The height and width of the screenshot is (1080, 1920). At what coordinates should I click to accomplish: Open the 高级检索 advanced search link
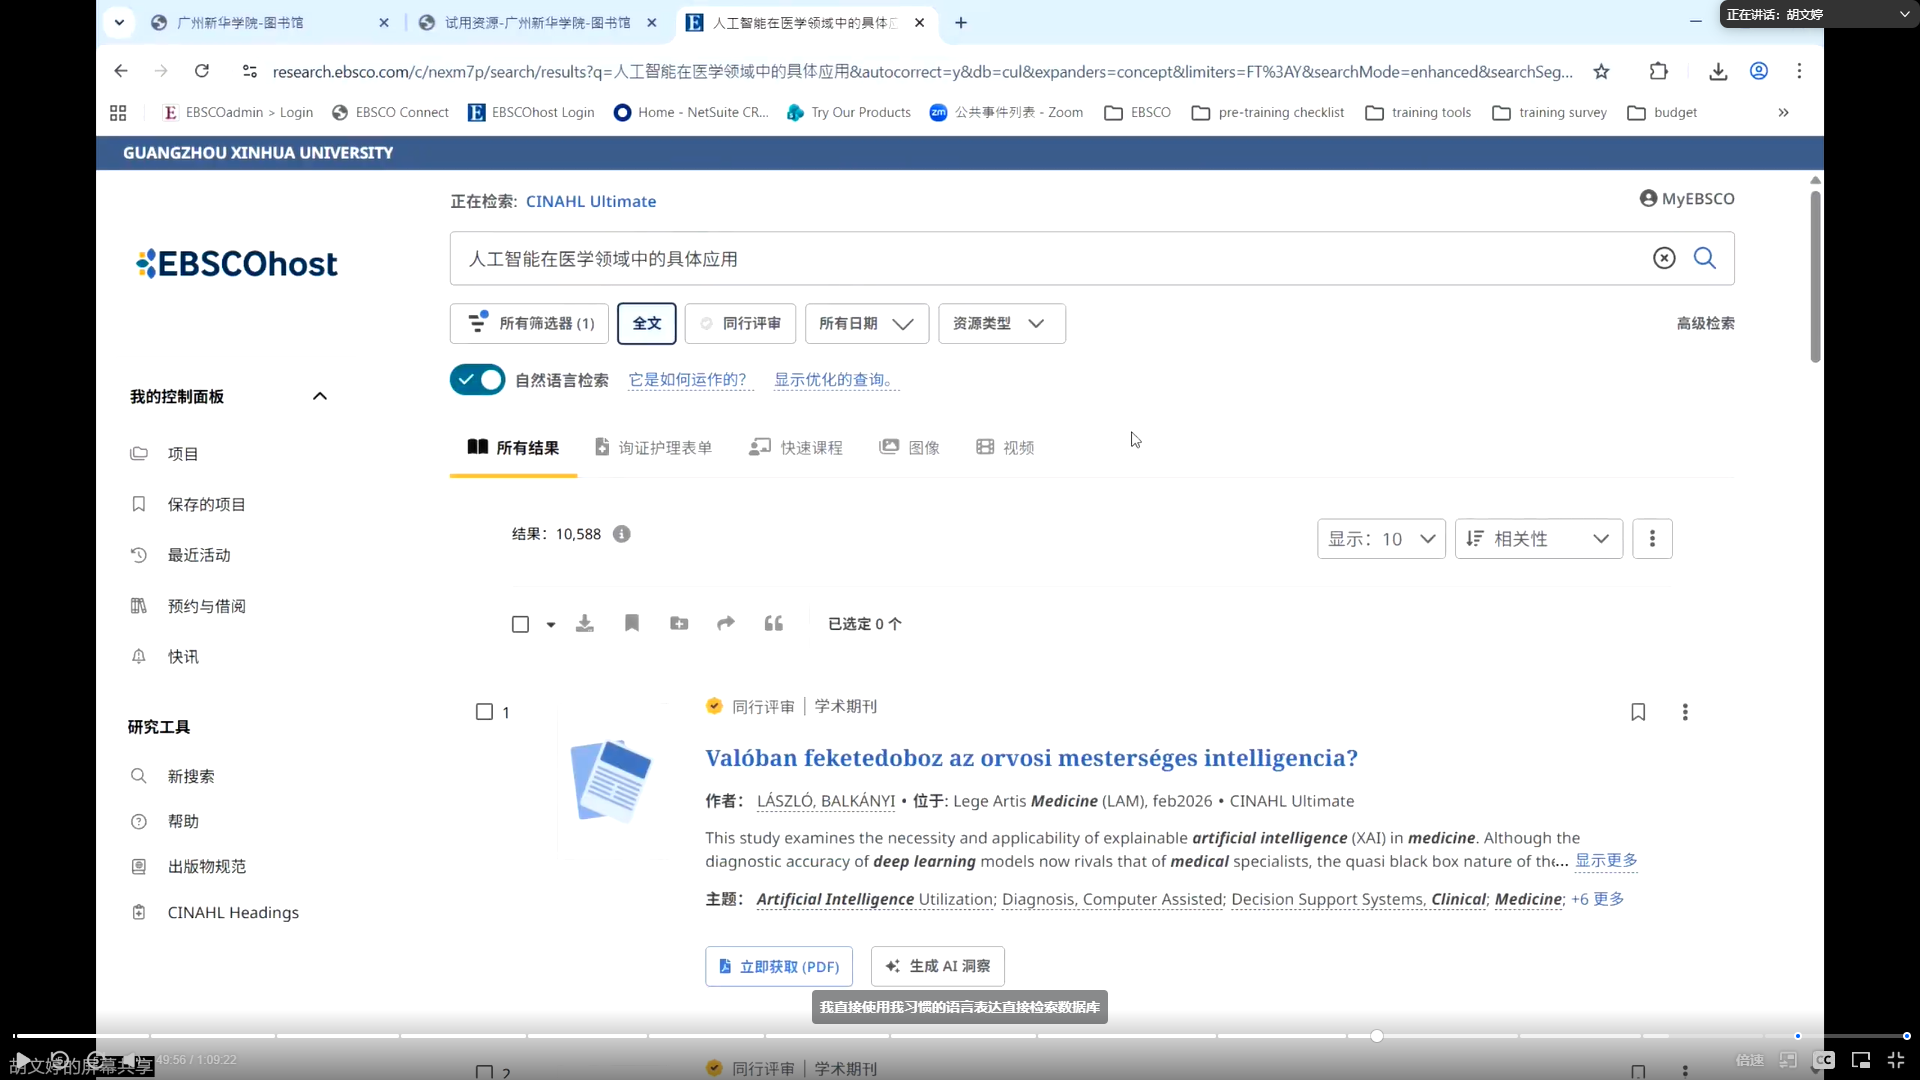1705,323
